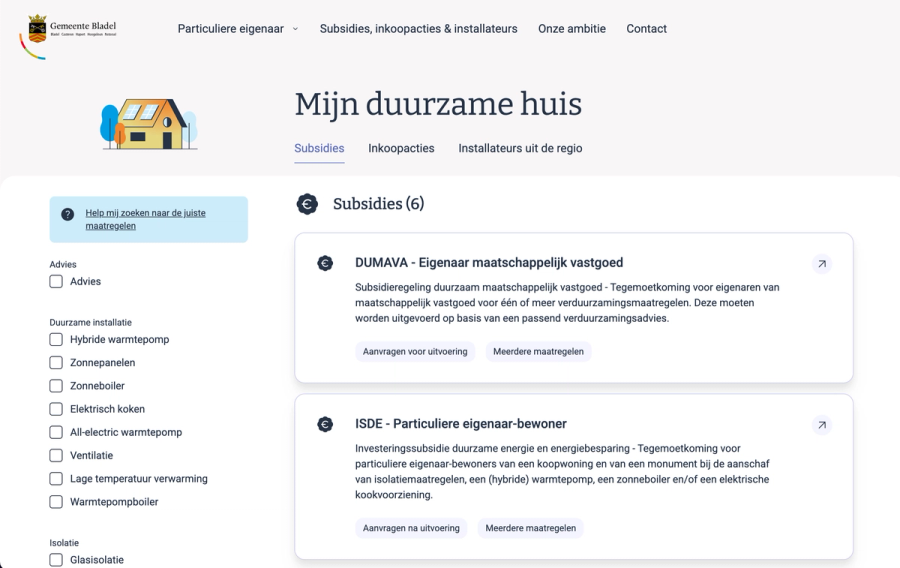Check the Warmtepompboiler option
Viewport: 900px width, 568px height.
pos(56,502)
